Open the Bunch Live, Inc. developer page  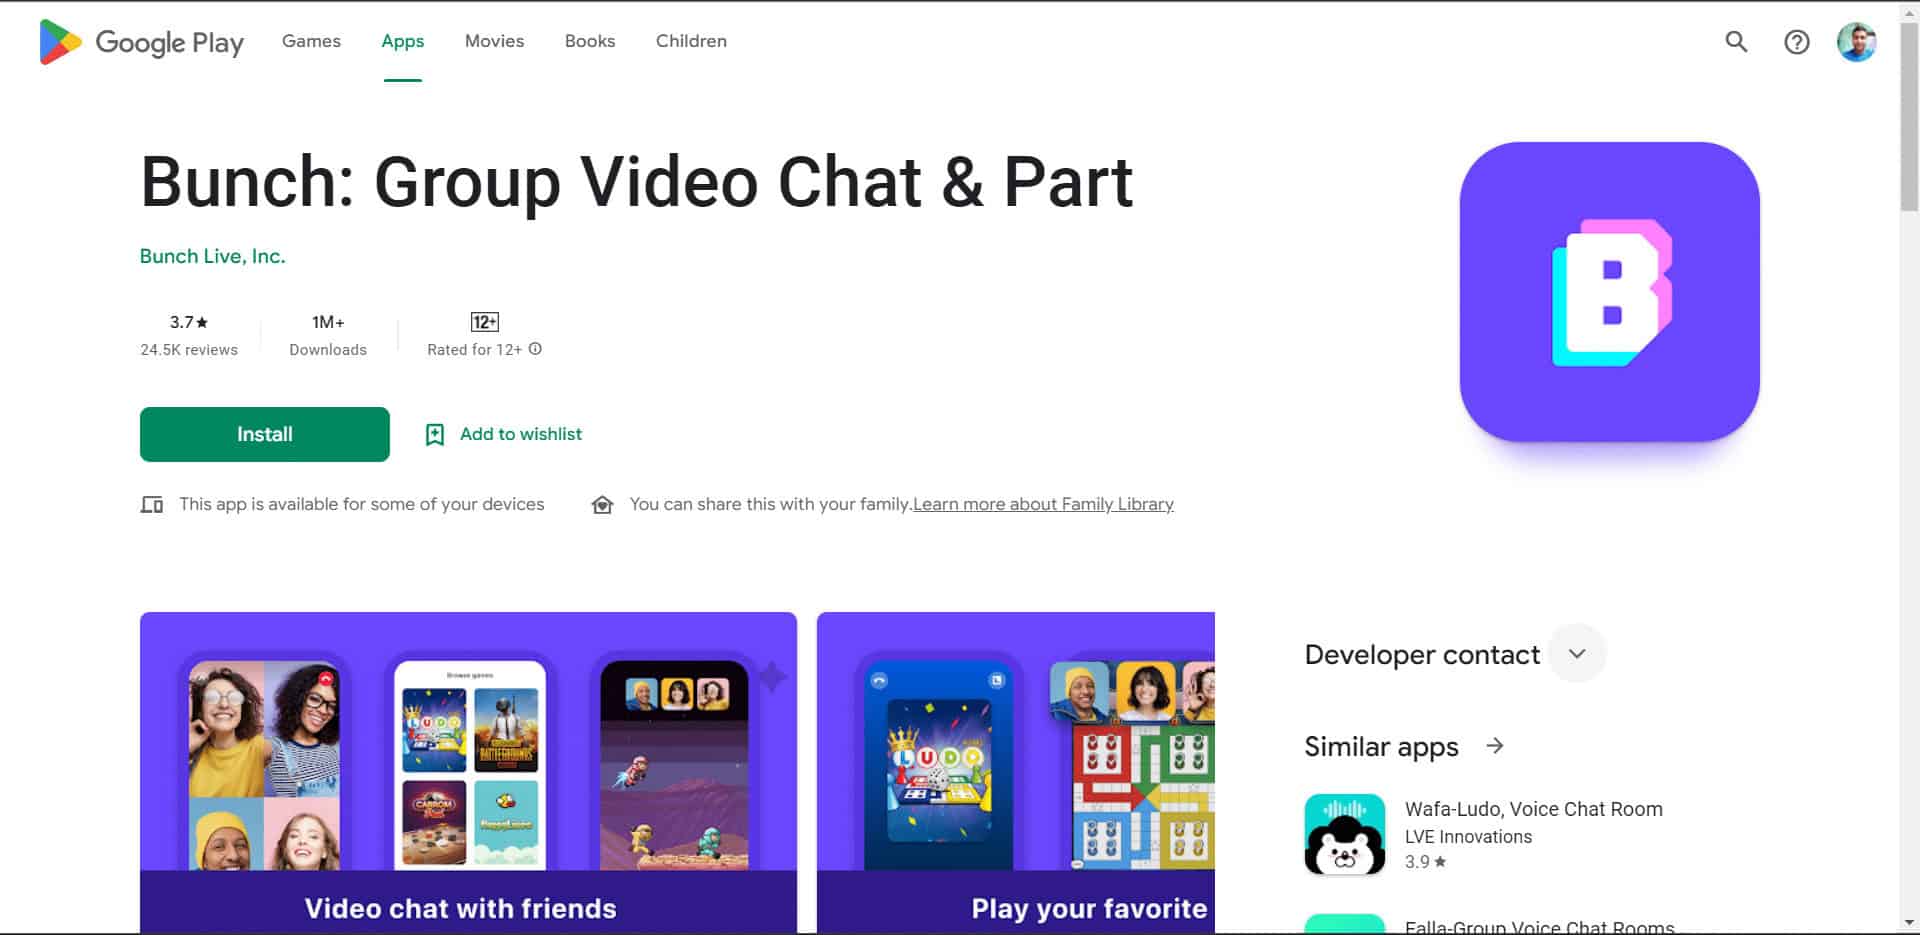[x=212, y=256]
